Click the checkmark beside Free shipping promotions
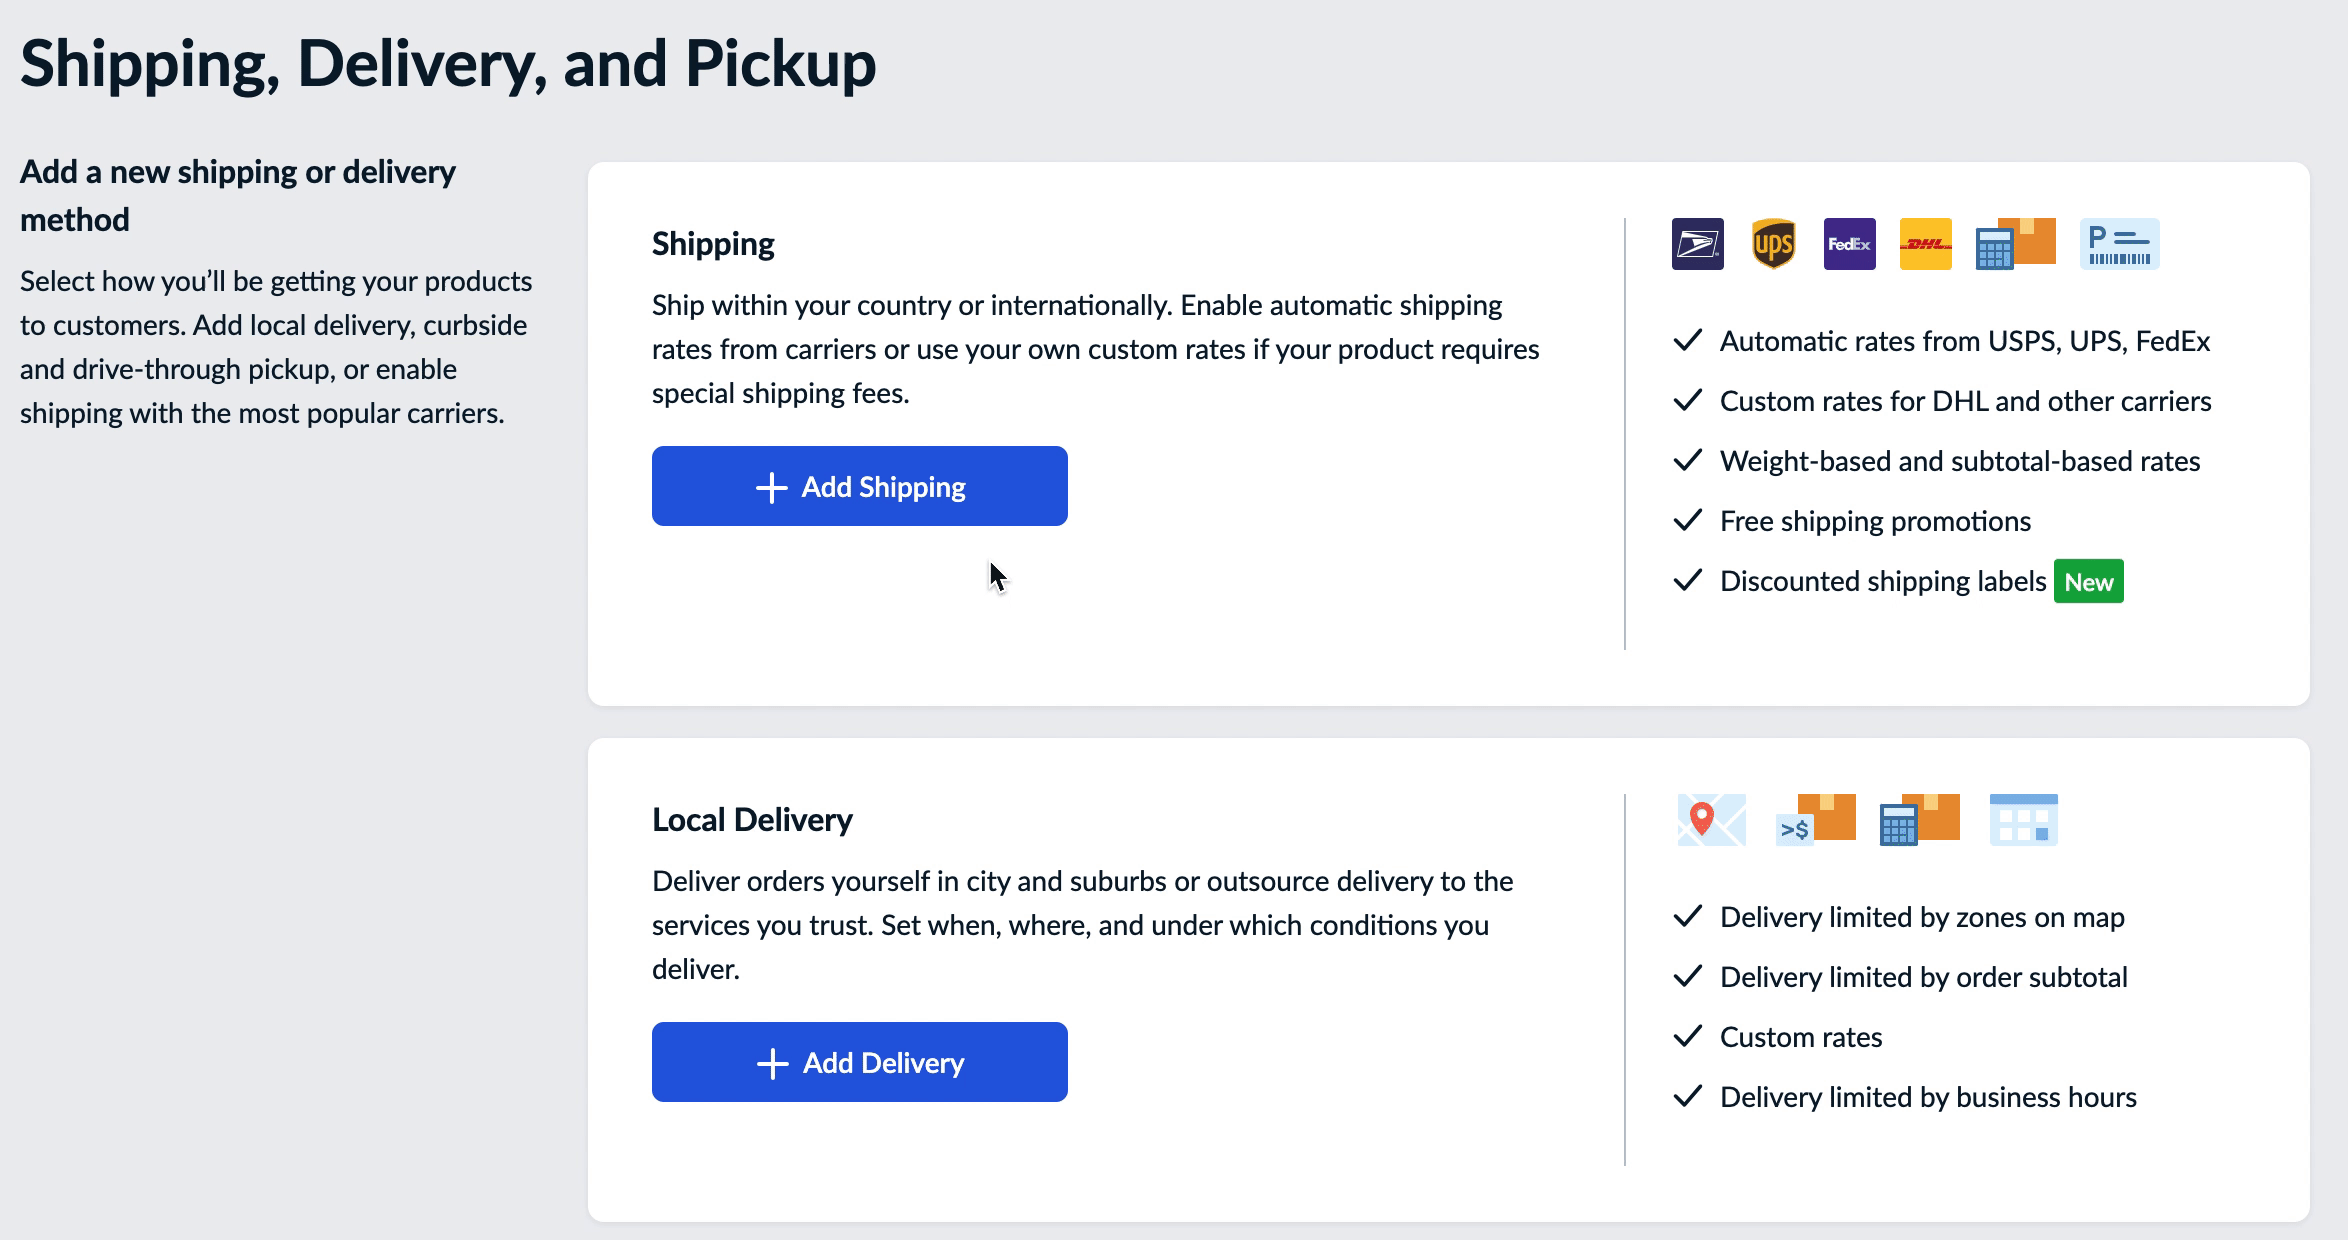 [x=1687, y=521]
